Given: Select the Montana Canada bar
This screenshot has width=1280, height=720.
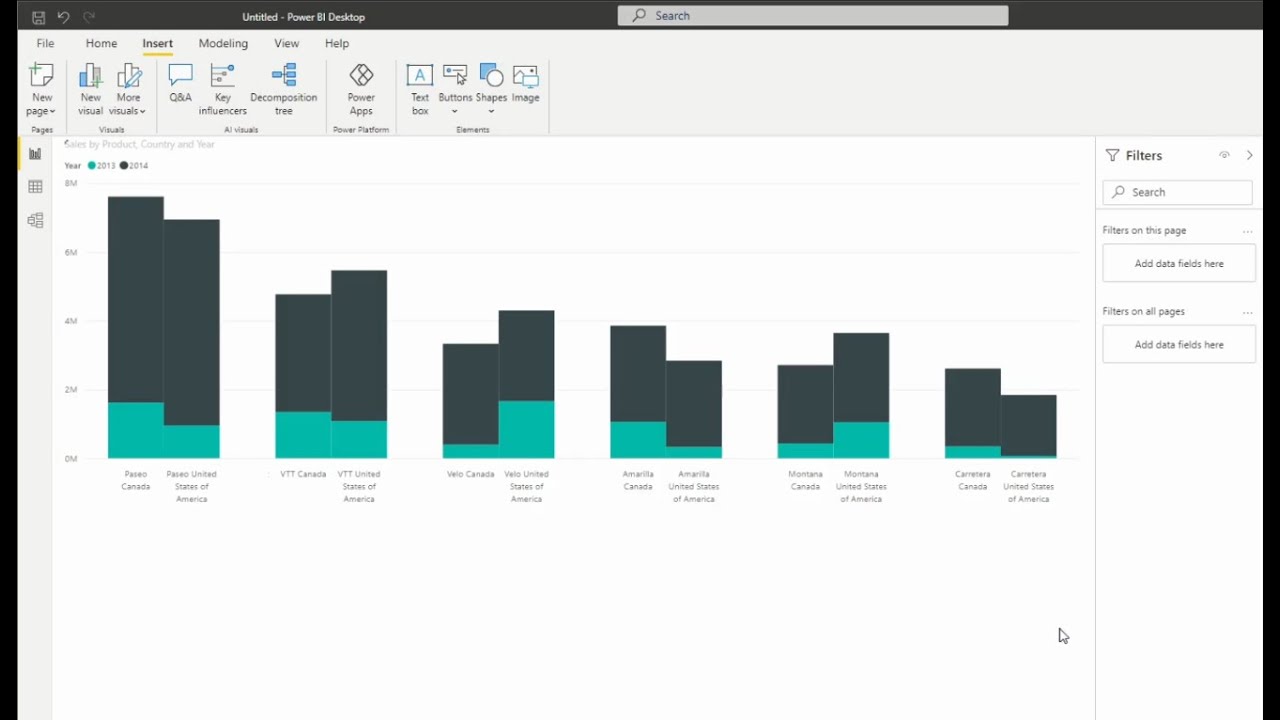Looking at the screenshot, I should [806, 411].
